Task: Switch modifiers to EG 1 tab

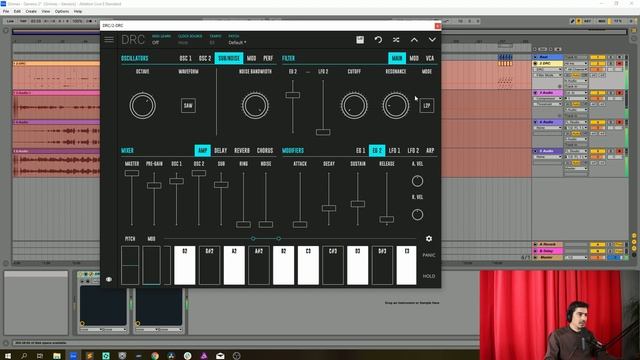Action: pos(360,151)
